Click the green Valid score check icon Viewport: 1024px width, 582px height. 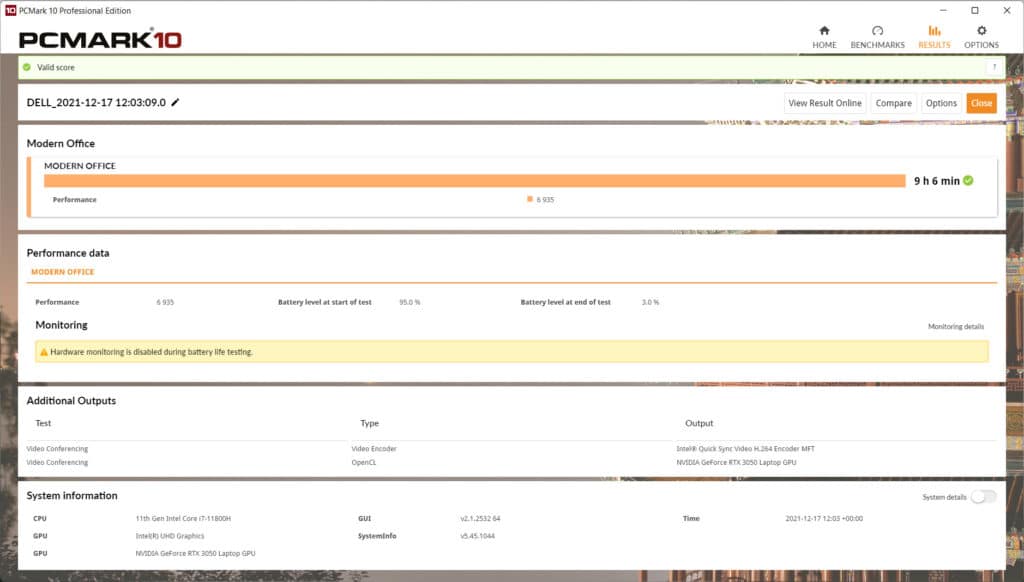[27, 67]
